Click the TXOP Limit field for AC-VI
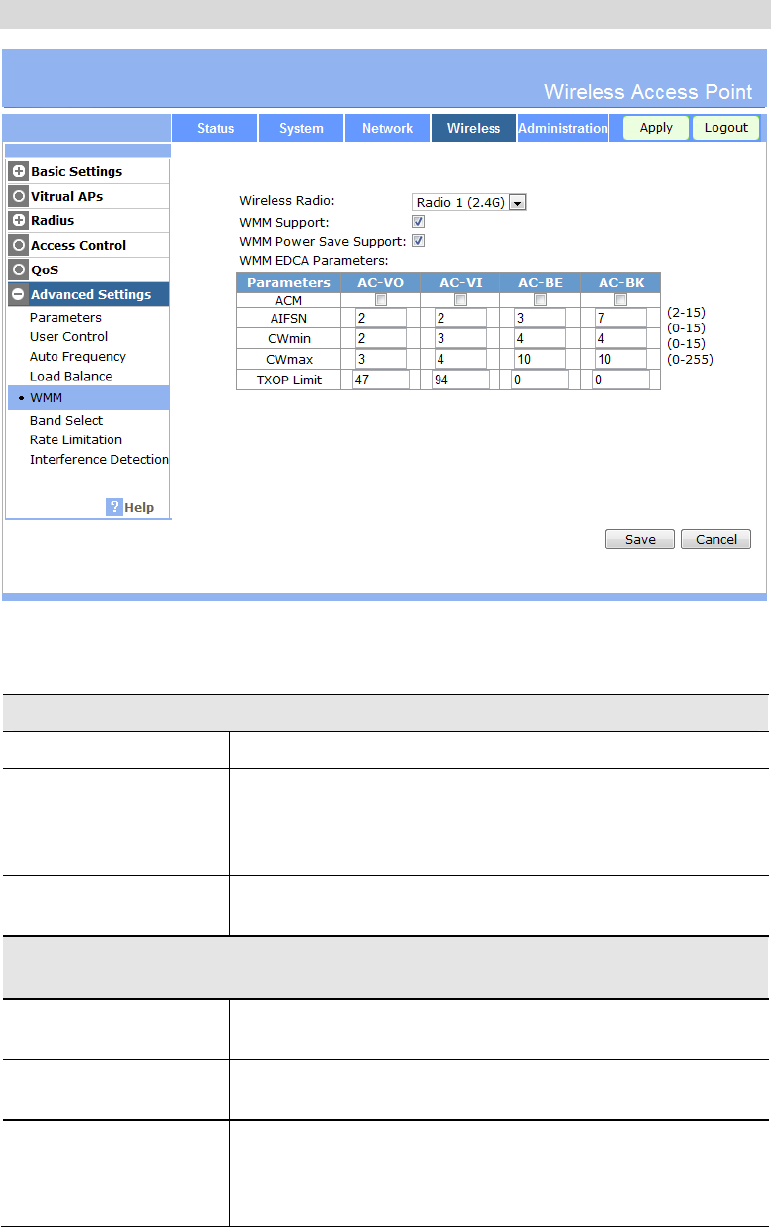771x1227 pixels. [461, 380]
